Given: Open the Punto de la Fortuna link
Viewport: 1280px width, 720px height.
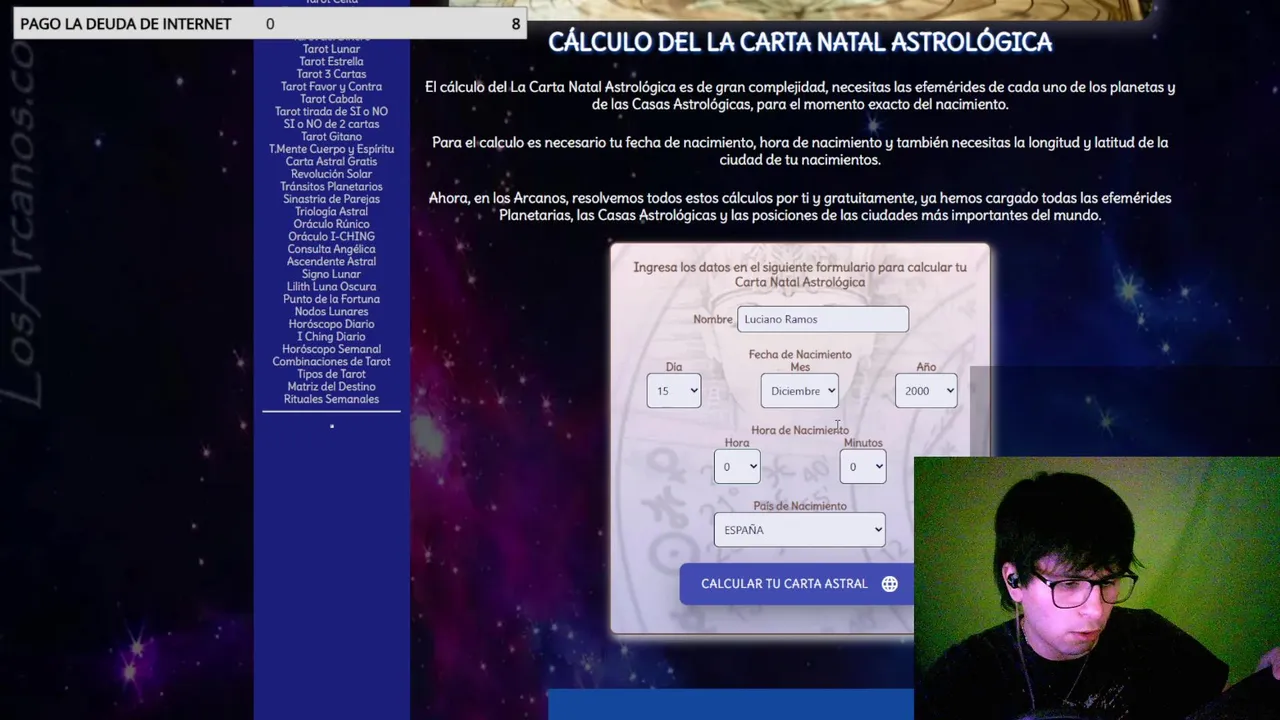Looking at the screenshot, I should tap(331, 299).
